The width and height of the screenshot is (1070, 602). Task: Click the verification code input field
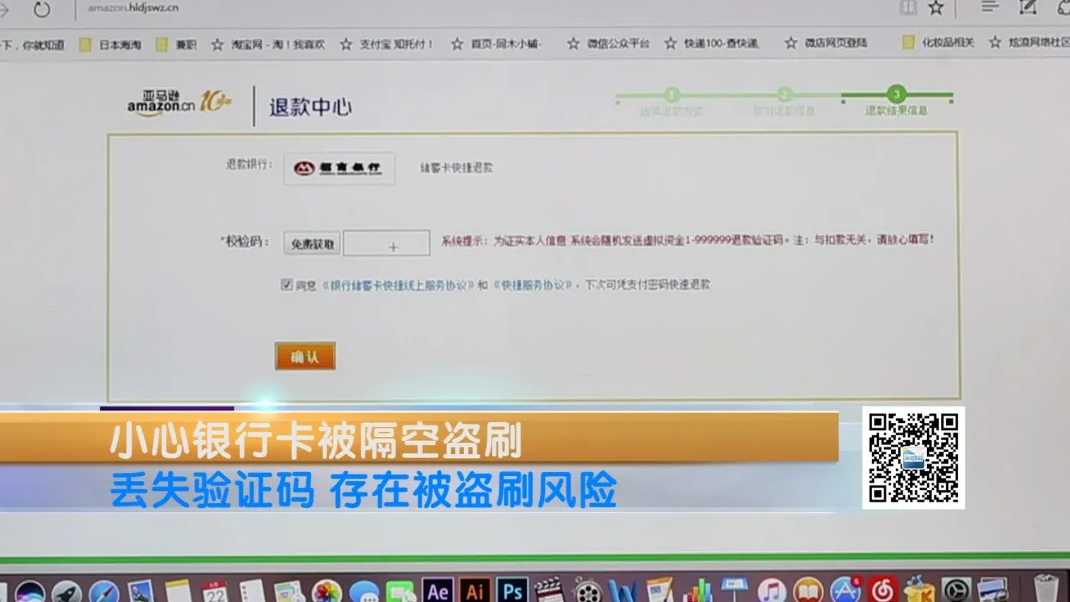tap(387, 243)
